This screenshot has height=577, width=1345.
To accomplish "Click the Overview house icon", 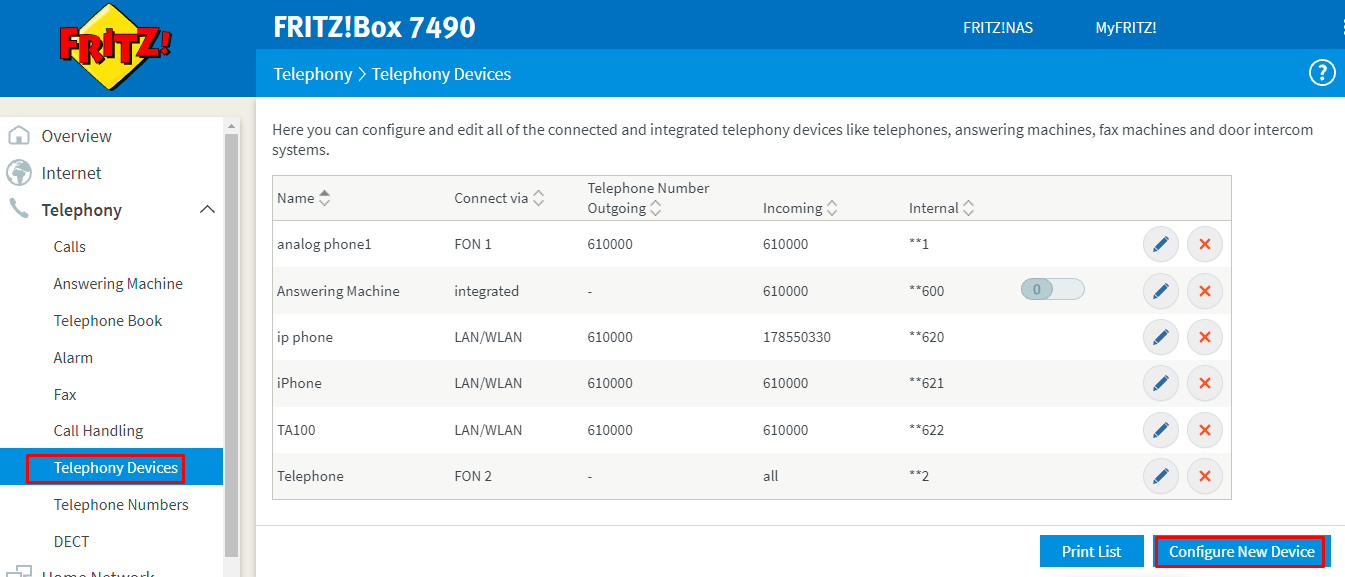I will [x=19, y=136].
